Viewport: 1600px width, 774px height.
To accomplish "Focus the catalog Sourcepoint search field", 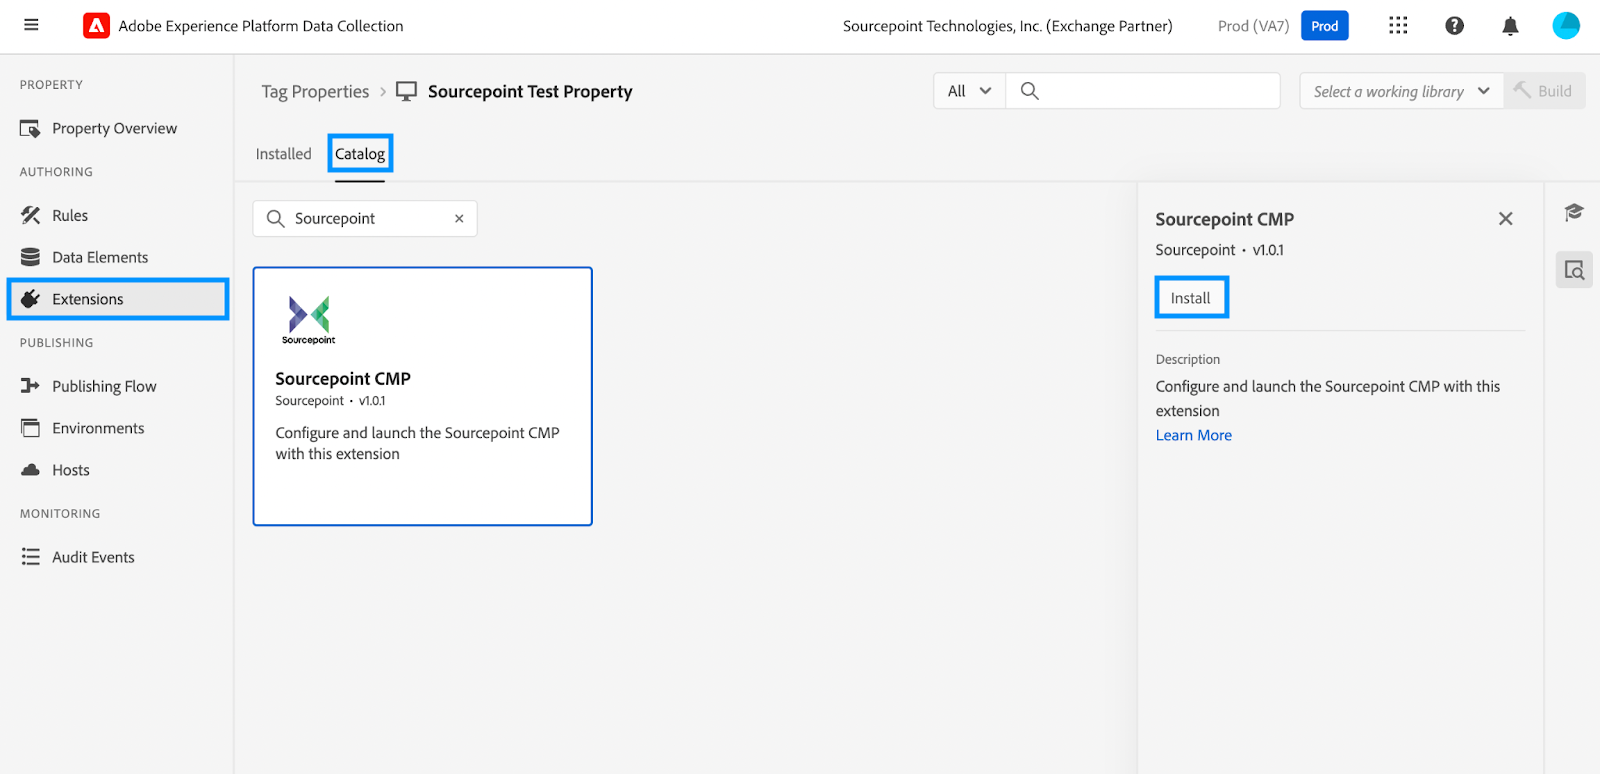I will click(365, 219).
